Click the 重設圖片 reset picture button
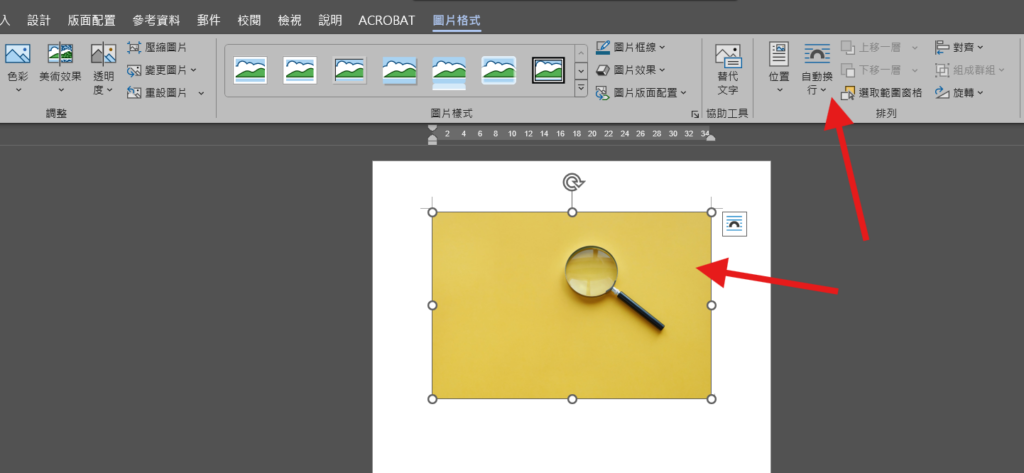Screen dimensions: 1024x473 [161, 93]
